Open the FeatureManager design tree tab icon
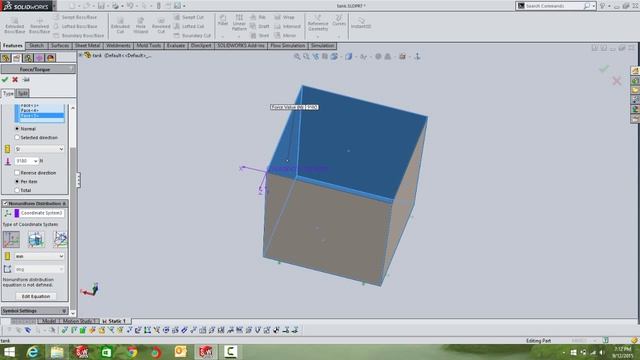This screenshot has width=640, height=360. click(6, 58)
